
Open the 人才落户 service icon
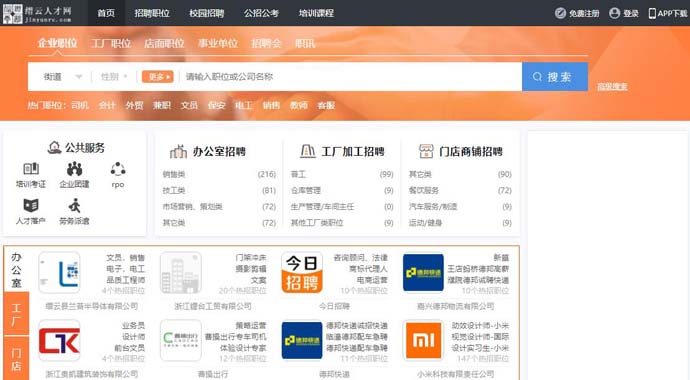click(x=31, y=205)
